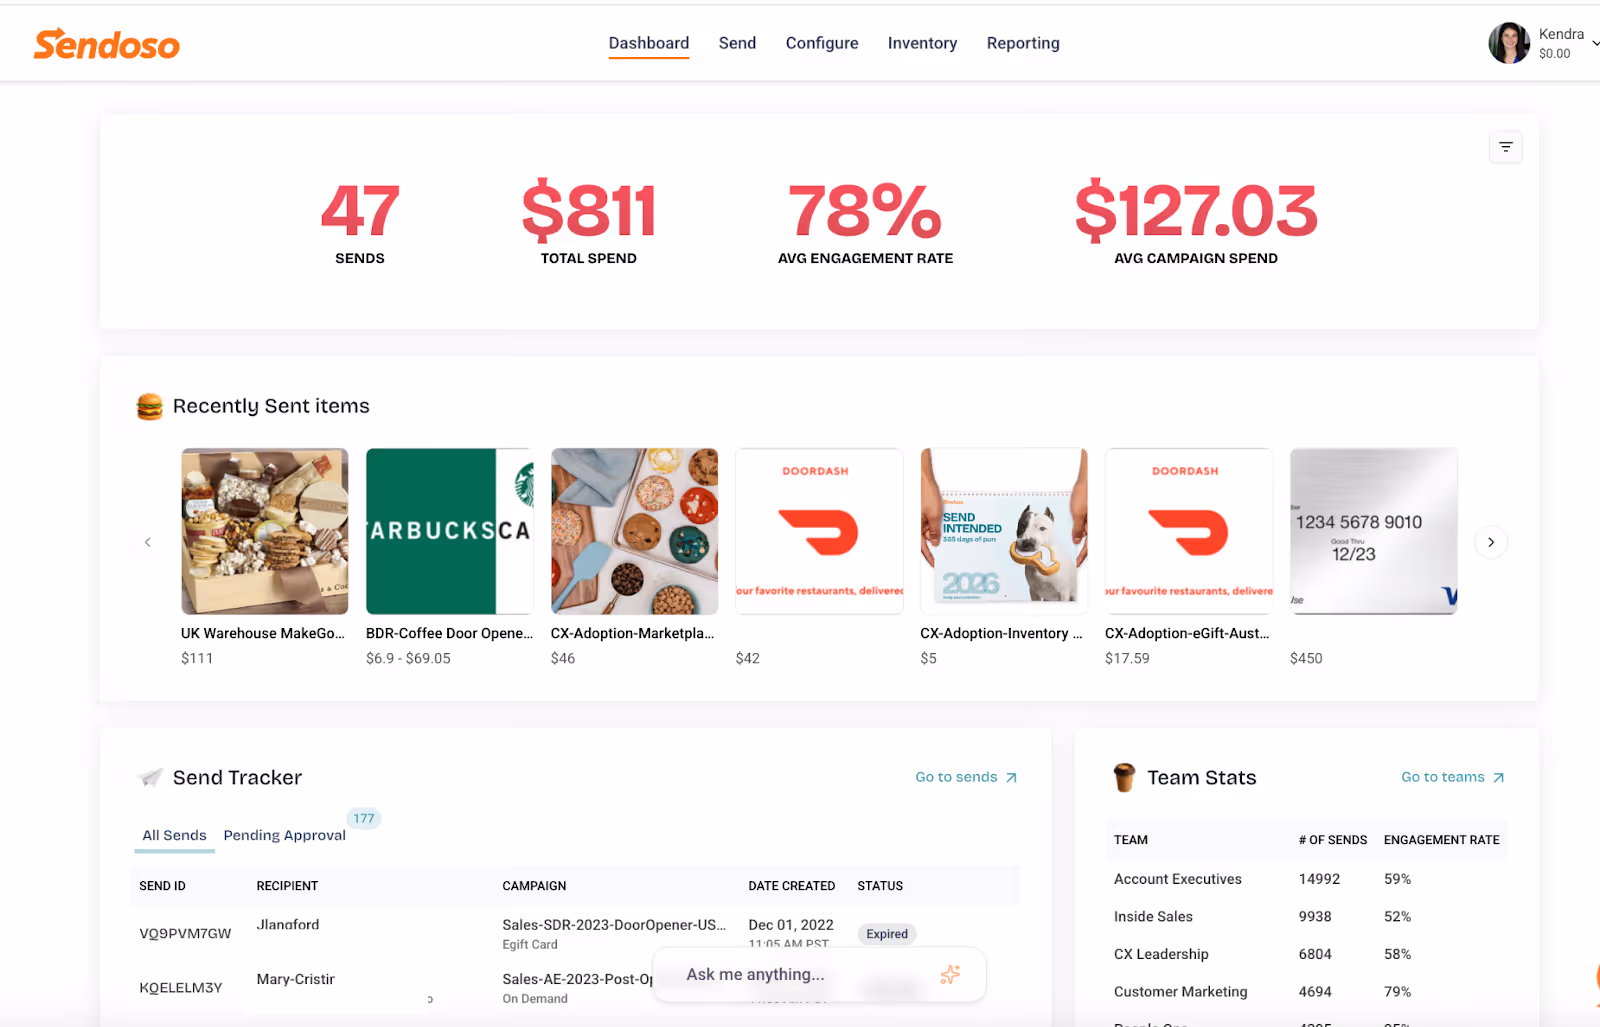Click the Expired status badge

click(887, 934)
